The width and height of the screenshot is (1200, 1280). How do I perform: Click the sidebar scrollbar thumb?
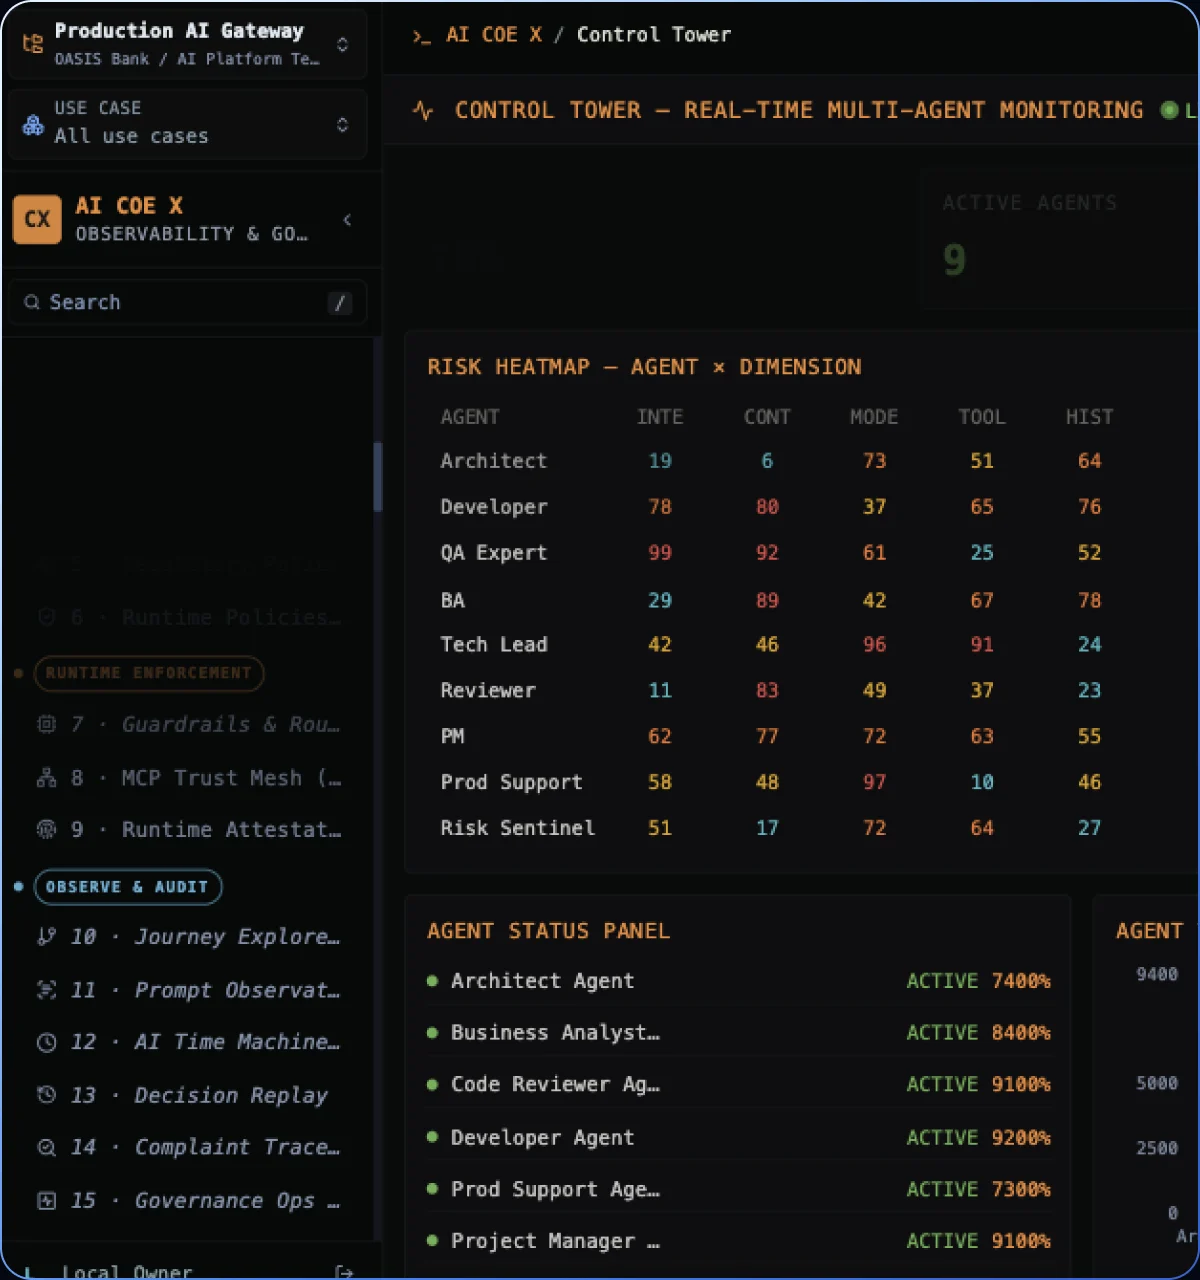point(378,477)
